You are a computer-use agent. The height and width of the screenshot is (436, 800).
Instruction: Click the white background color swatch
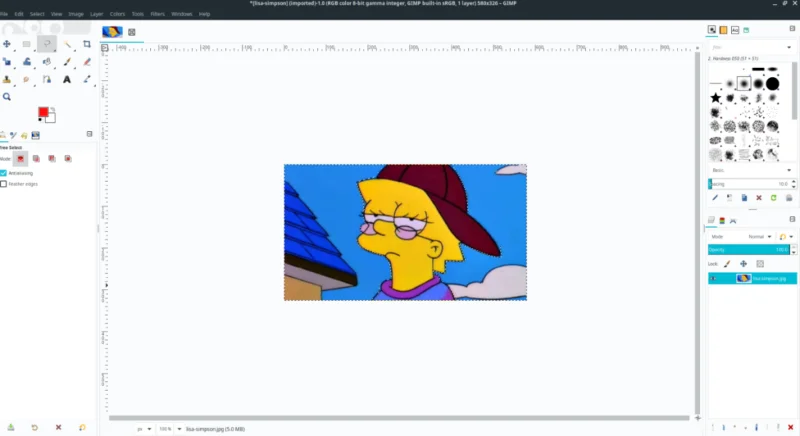[52, 119]
